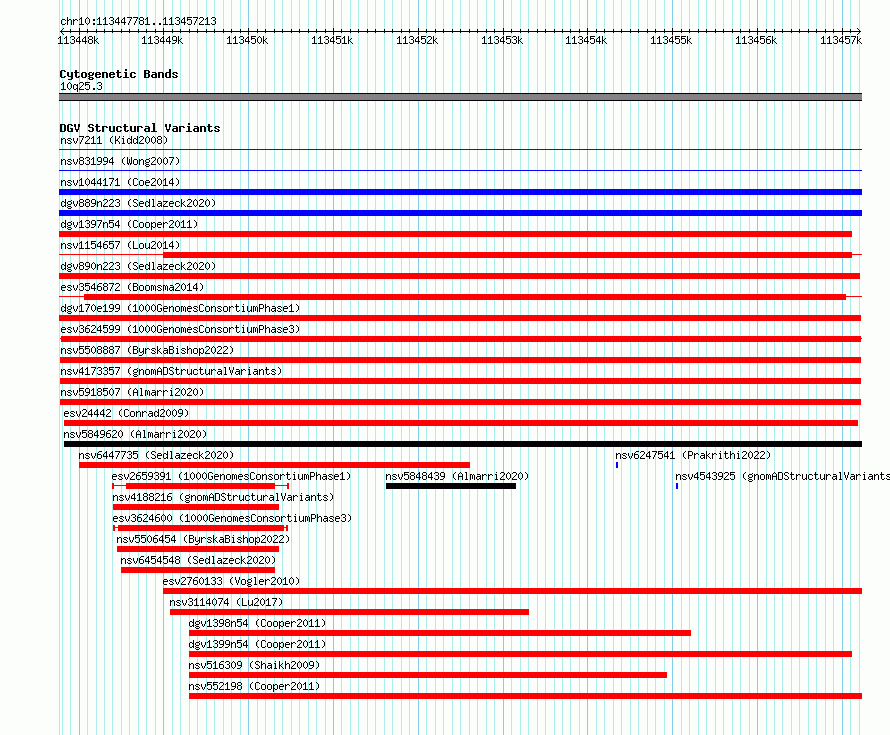This screenshot has width=890, height=735.
Task: Click the blue bar under nsv1044171 (Coe2014)
Action: coord(460,192)
